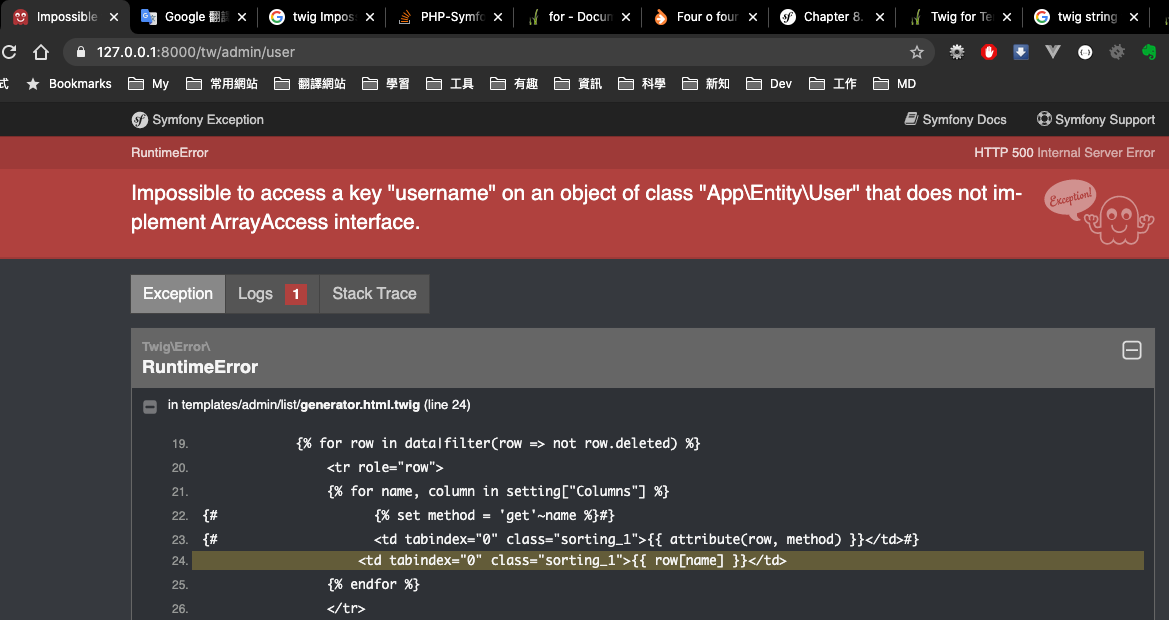Image resolution: width=1169 pixels, height=620 pixels.
Task: Go to the browser home icon
Action: [41, 51]
